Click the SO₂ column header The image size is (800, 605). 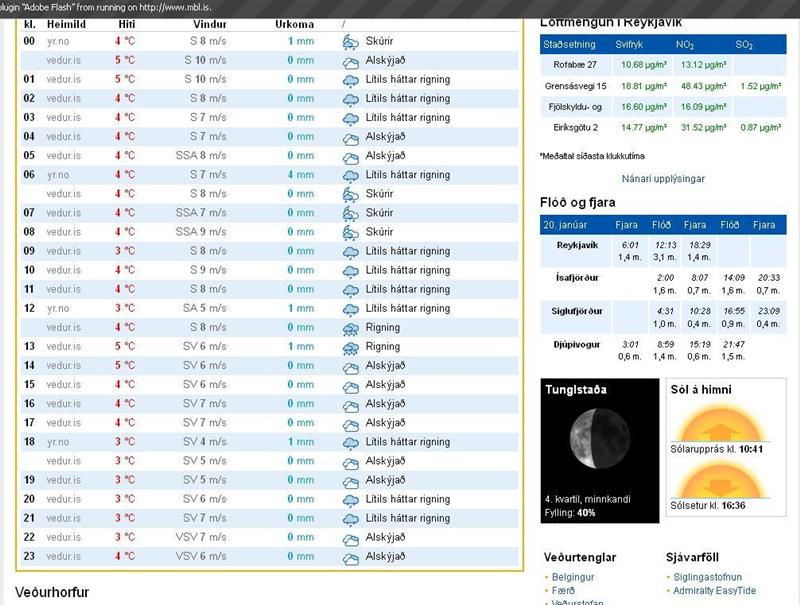point(744,44)
